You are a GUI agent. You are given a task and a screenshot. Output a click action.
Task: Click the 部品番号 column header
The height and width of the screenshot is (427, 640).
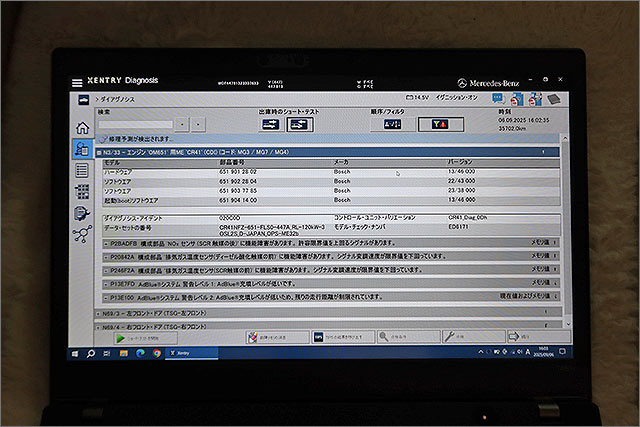(232, 162)
